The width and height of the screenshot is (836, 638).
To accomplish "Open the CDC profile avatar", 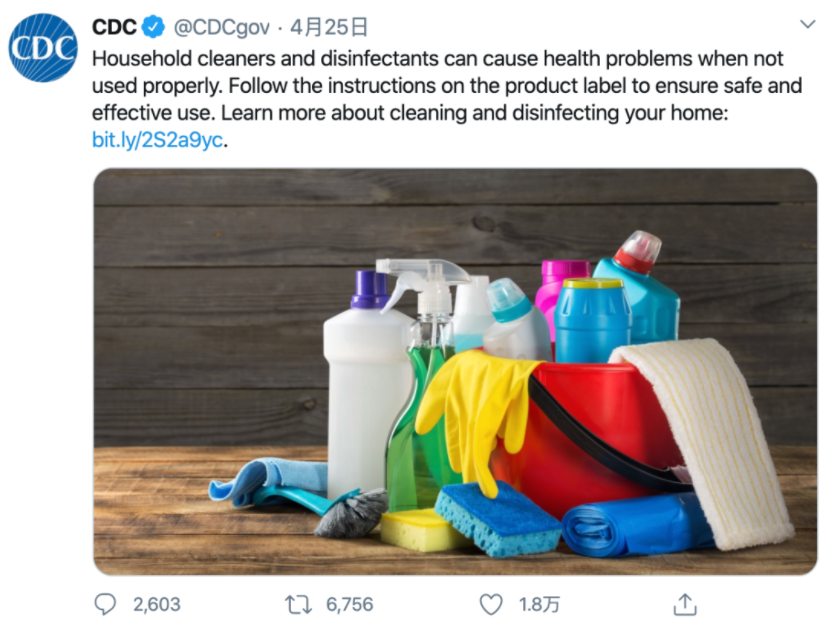I will (x=43, y=48).
